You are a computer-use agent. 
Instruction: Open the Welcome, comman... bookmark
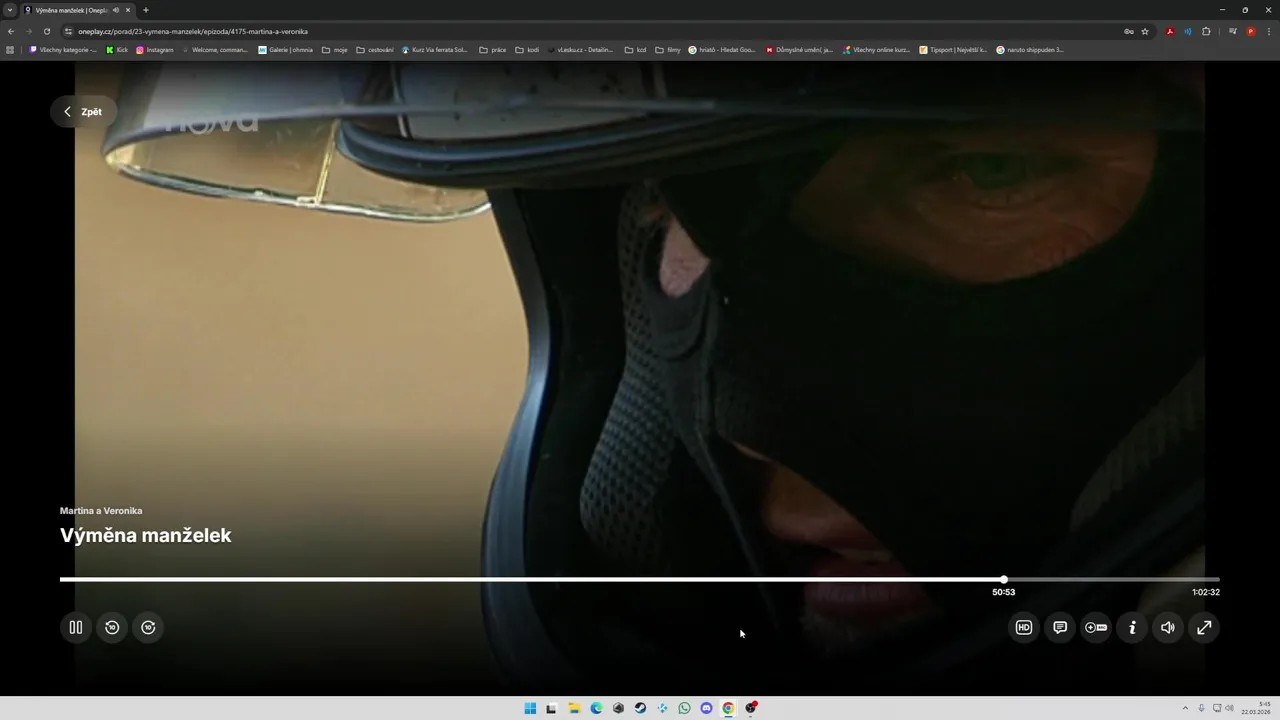pyautogui.click(x=214, y=49)
